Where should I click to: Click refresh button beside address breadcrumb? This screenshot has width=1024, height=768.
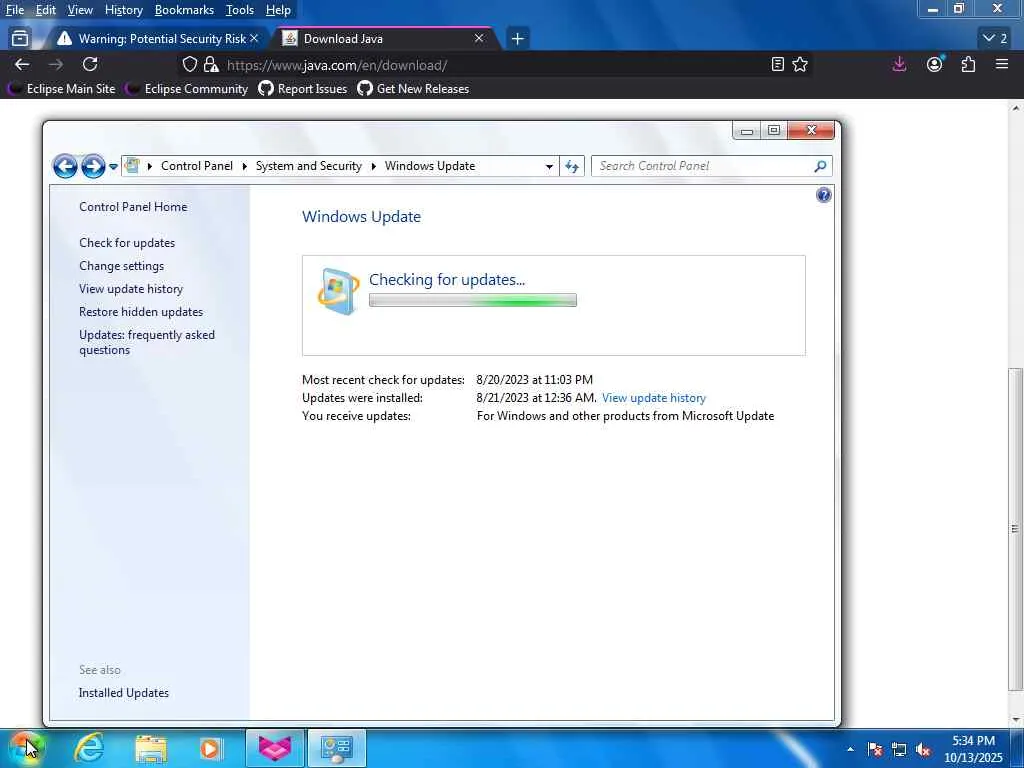coord(572,166)
